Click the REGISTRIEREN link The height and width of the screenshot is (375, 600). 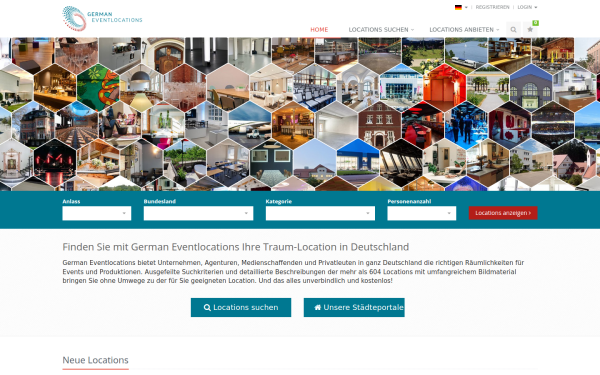pos(492,7)
